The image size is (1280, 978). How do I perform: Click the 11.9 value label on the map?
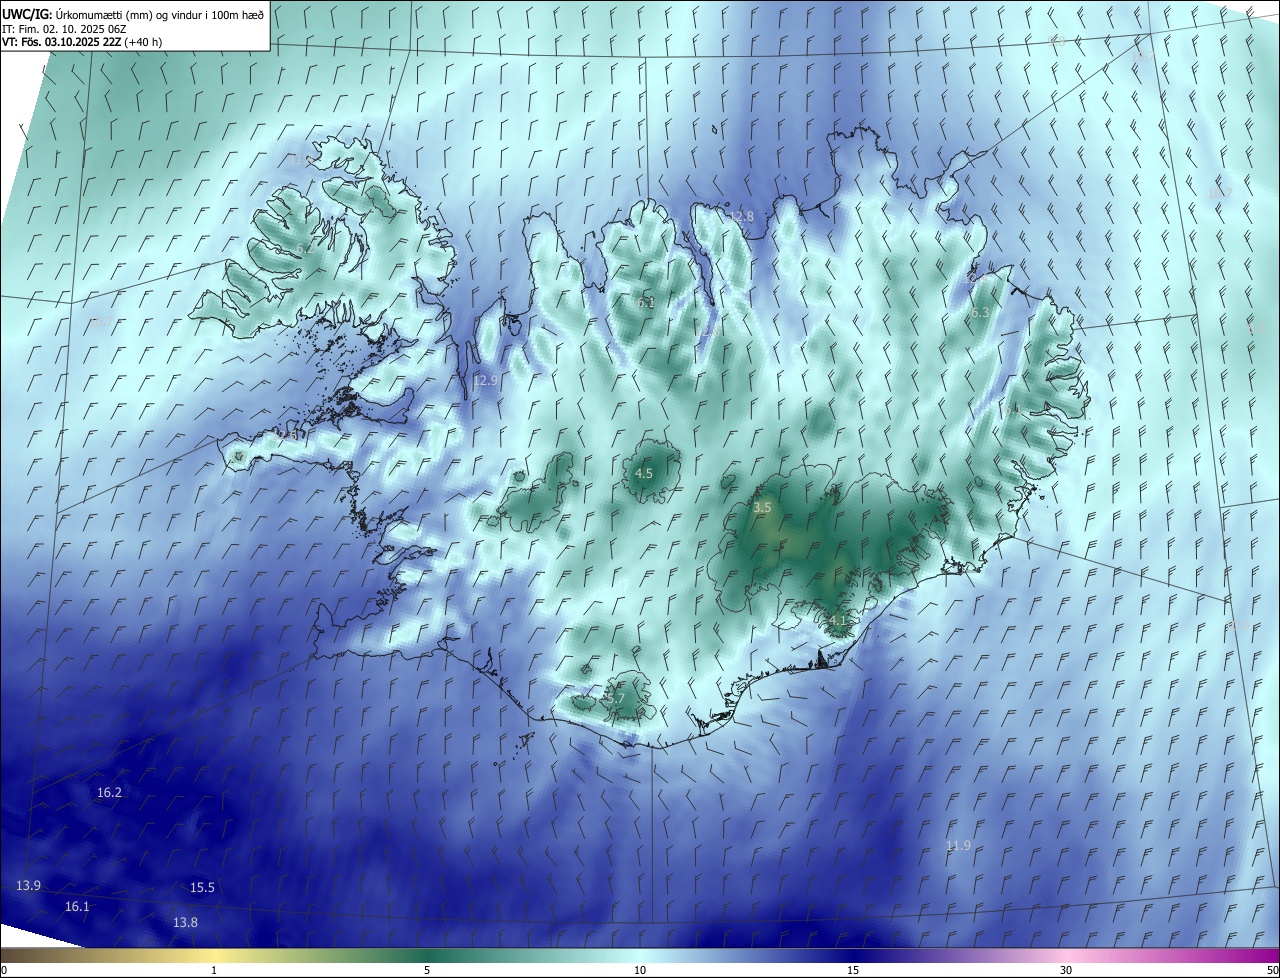pyautogui.click(x=958, y=846)
